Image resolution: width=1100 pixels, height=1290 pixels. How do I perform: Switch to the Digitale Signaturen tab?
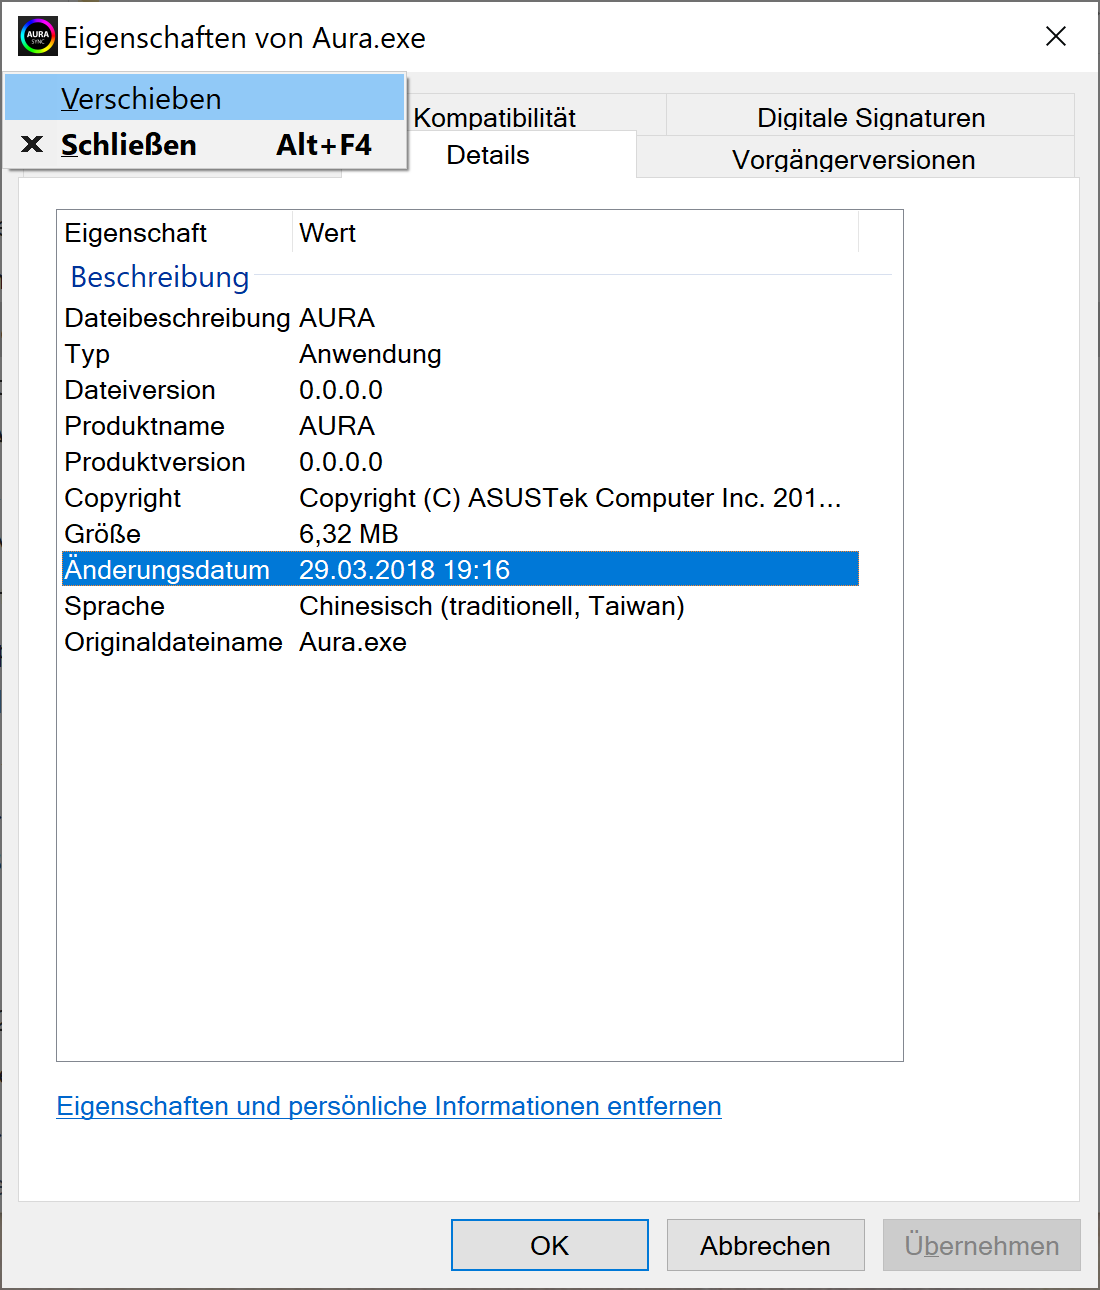tap(871, 117)
